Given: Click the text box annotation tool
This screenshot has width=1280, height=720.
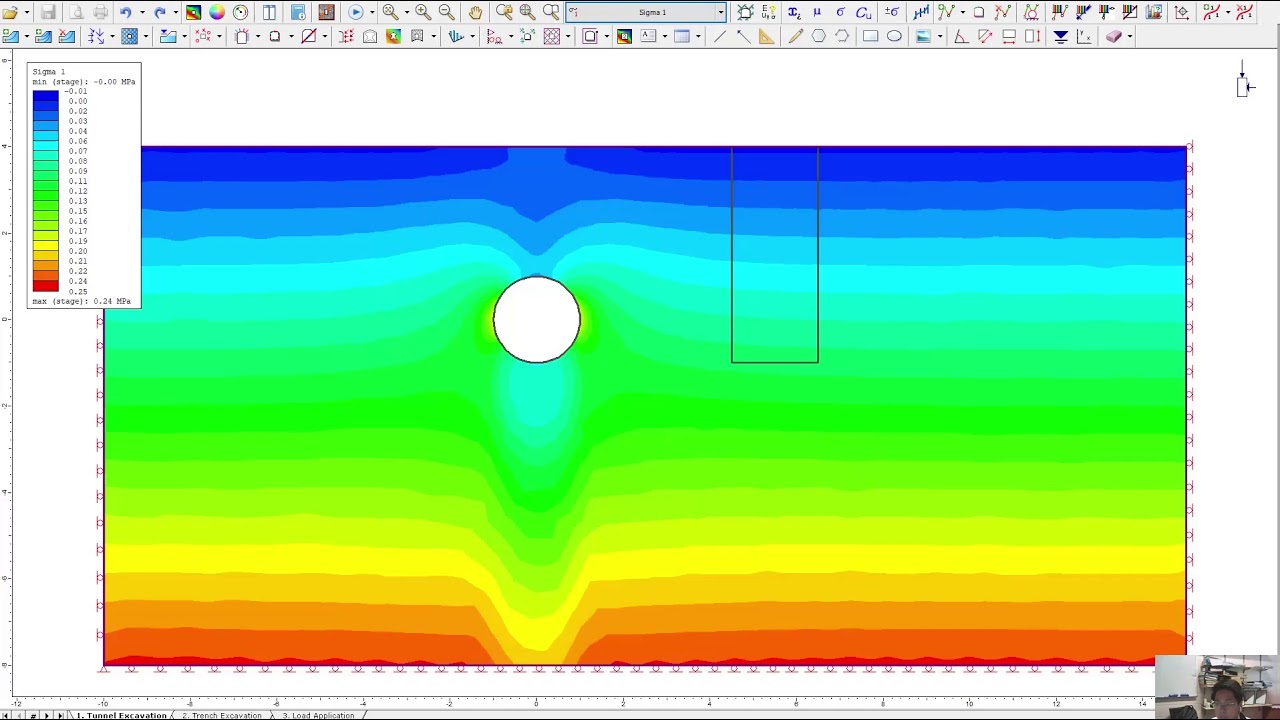Looking at the screenshot, I should coord(648,36).
